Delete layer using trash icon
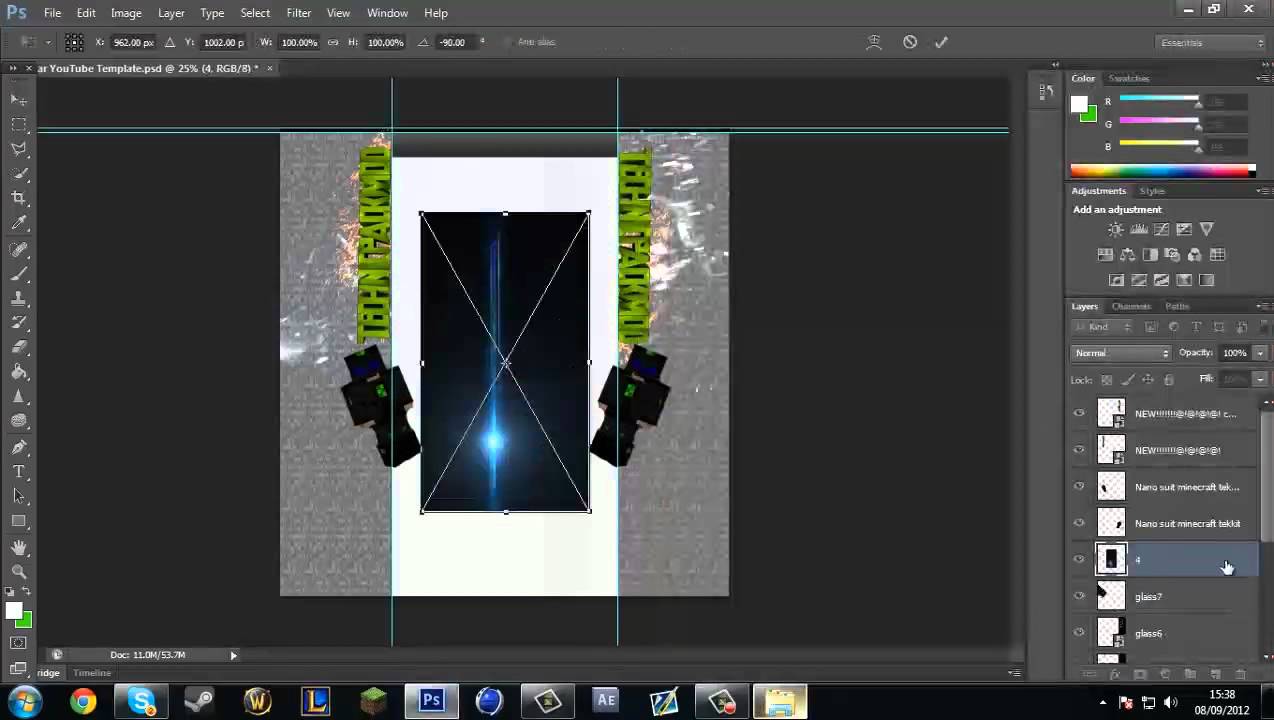Screen dimensions: 1274x720 1241,675
